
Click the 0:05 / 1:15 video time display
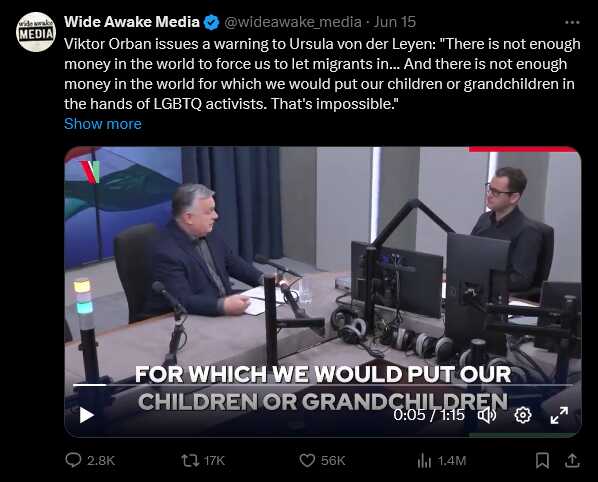point(429,415)
